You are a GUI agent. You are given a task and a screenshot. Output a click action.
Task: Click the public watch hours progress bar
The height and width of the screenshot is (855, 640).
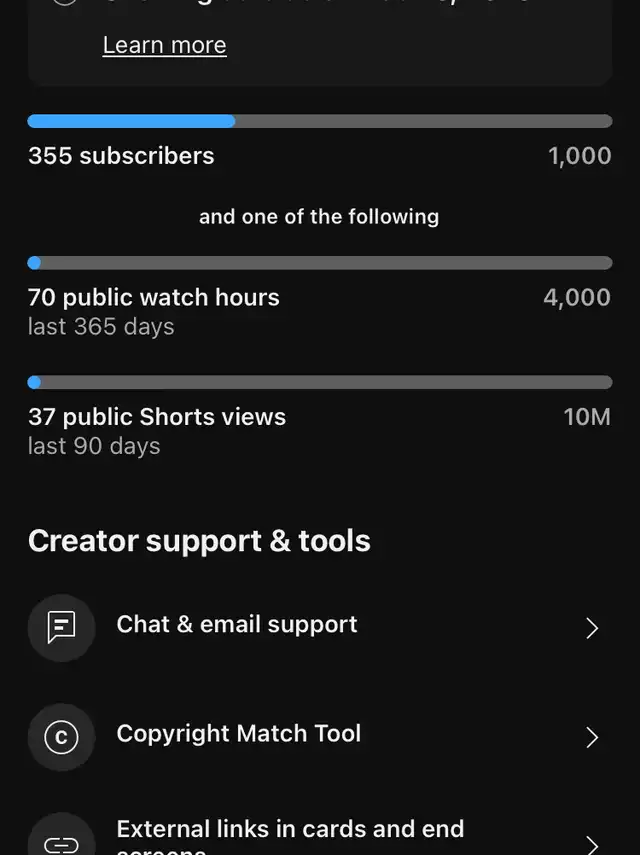click(320, 263)
